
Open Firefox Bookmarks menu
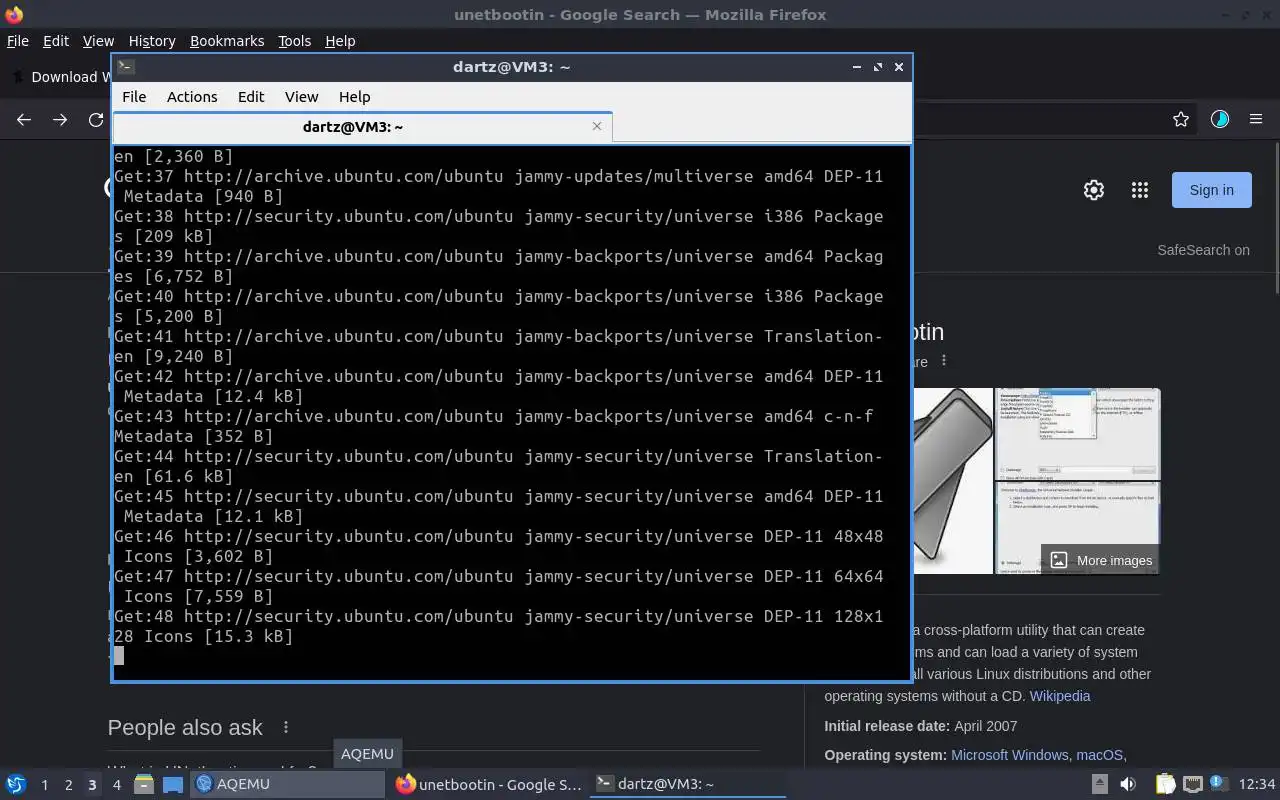pyautogui.click(x=227, y=41)
